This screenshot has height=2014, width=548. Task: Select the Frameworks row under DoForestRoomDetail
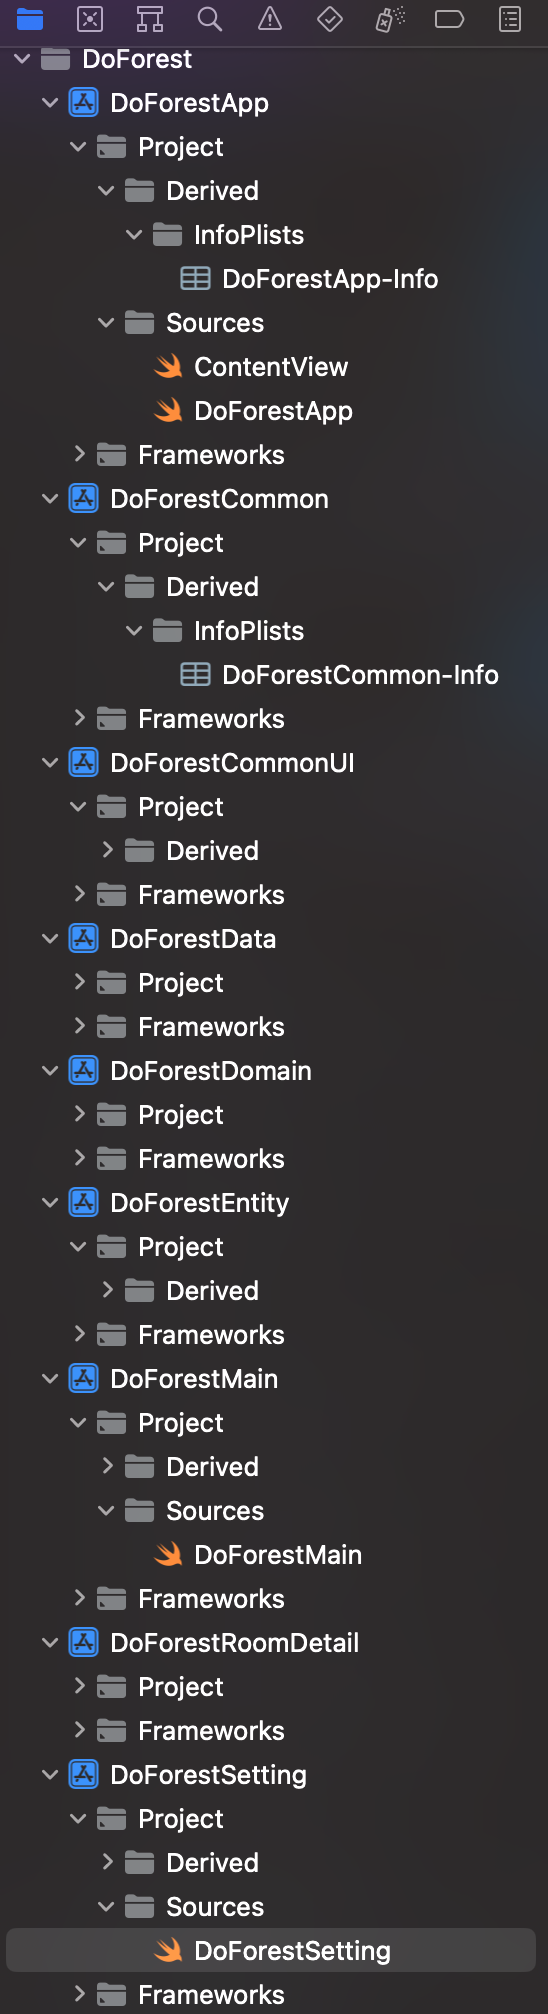tap(274, 1731)
